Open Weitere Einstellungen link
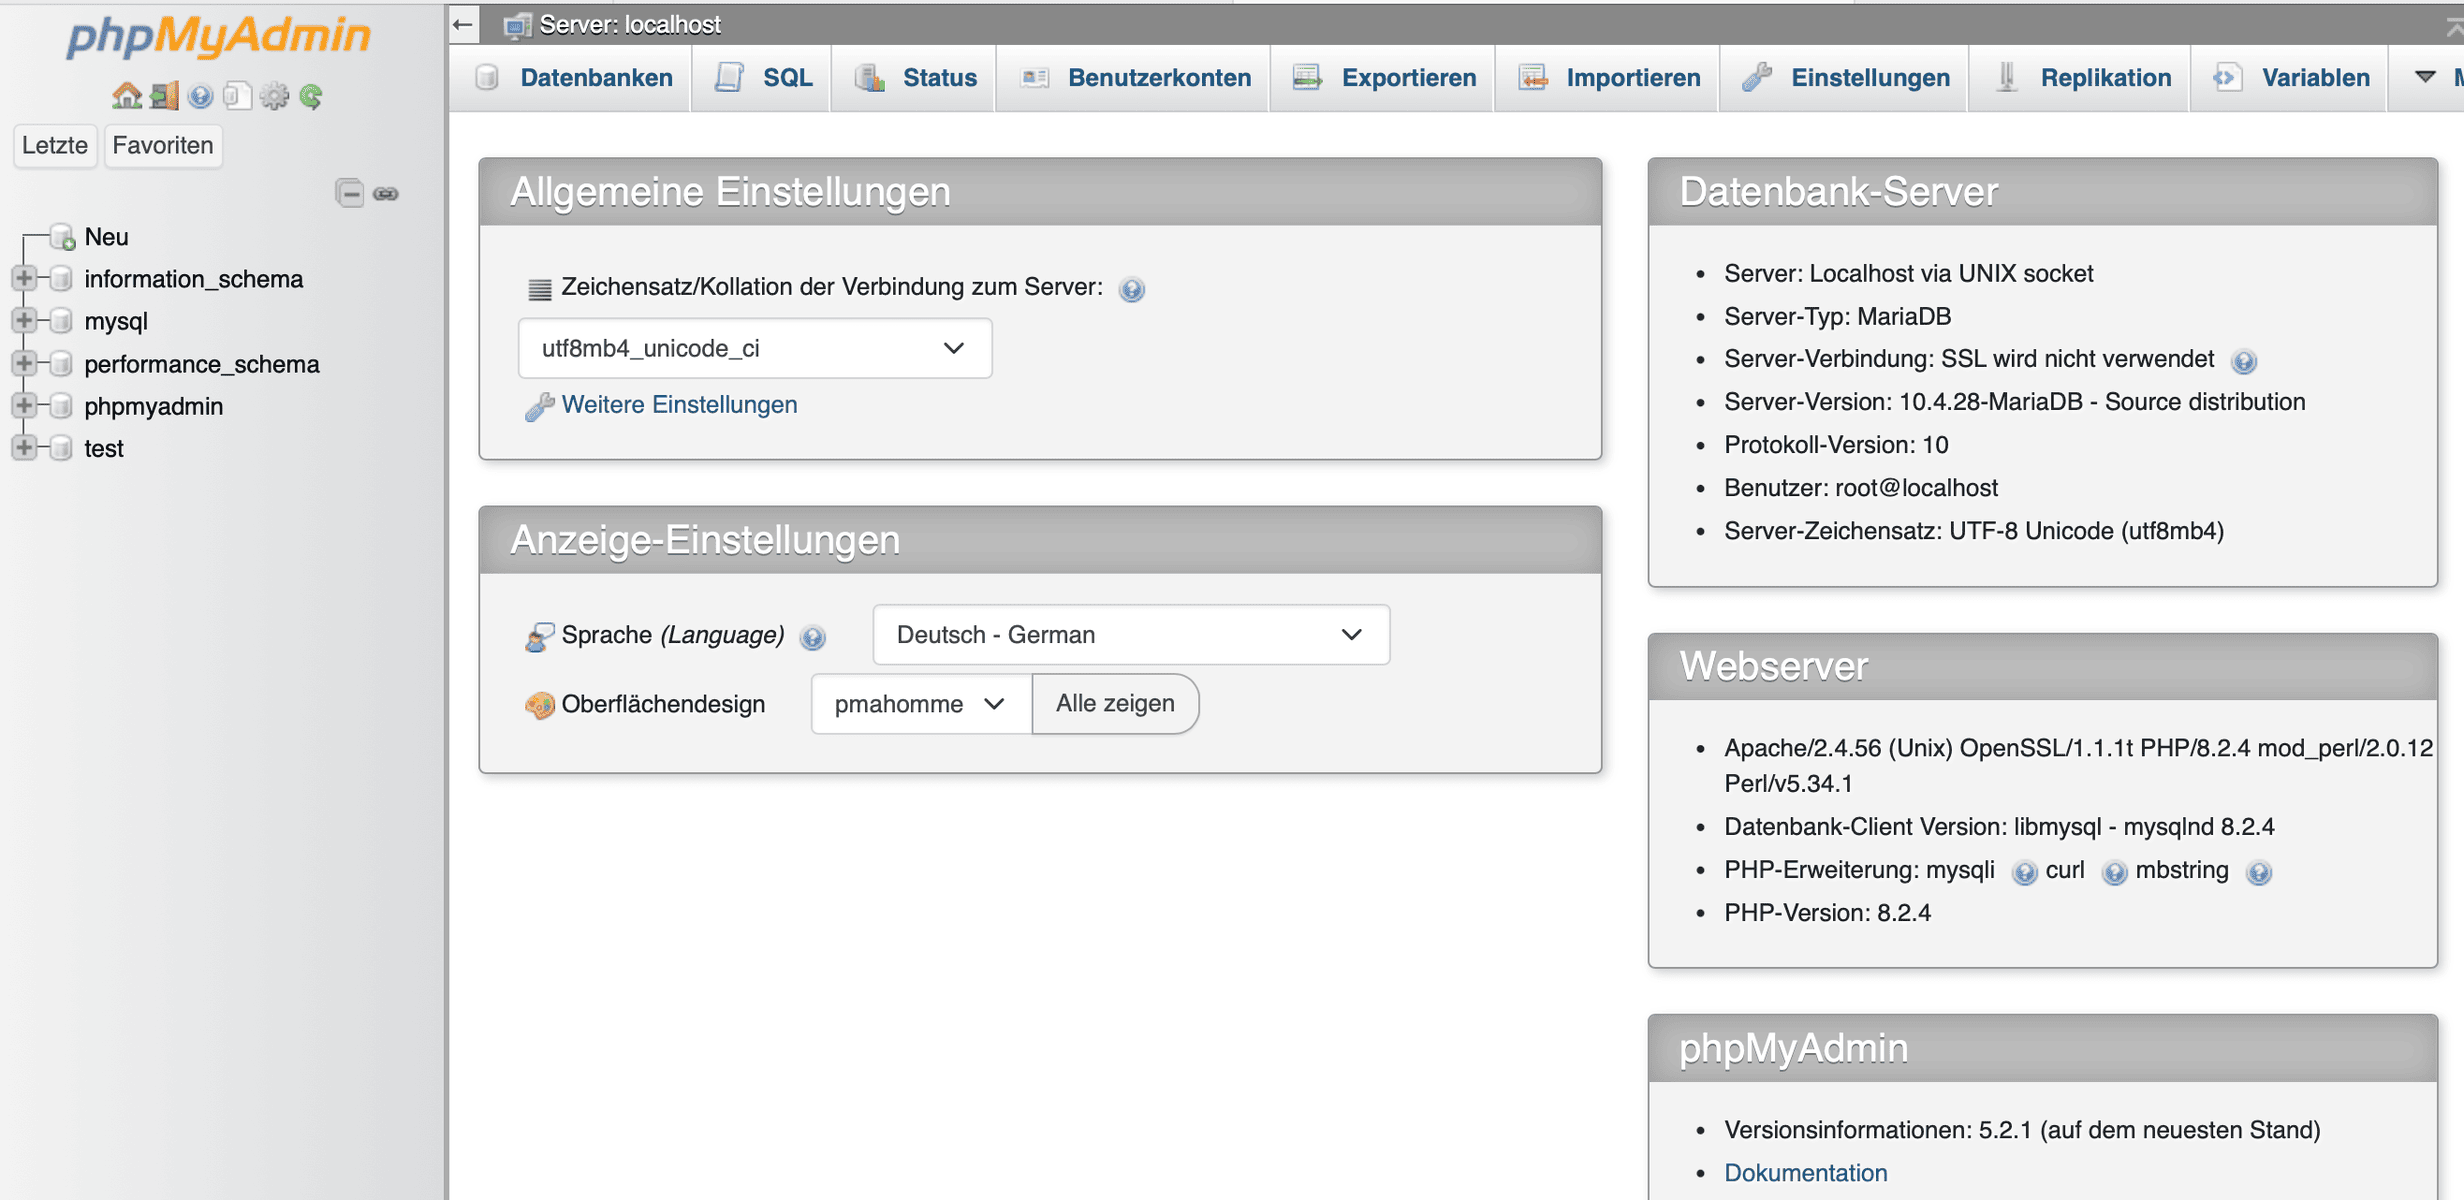Viewport: 2464px width, 1200px height. click(x=679, y=404)
